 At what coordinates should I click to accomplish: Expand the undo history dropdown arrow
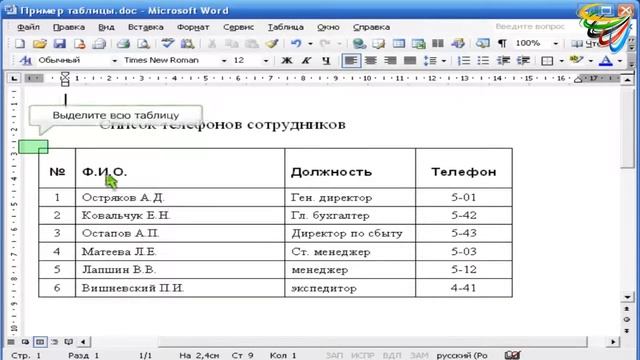coord(310,43)
